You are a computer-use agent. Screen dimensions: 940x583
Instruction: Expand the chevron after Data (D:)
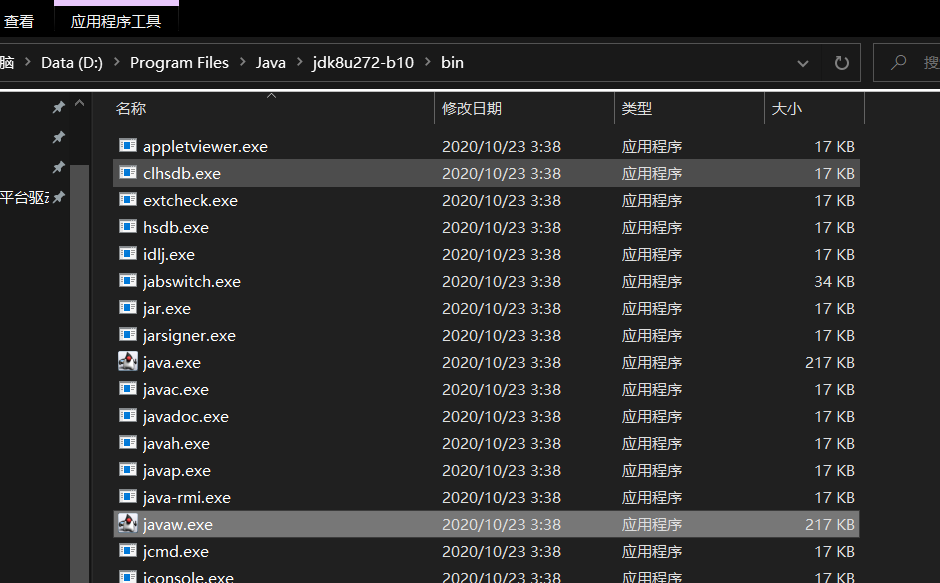(x=116, y=62)
